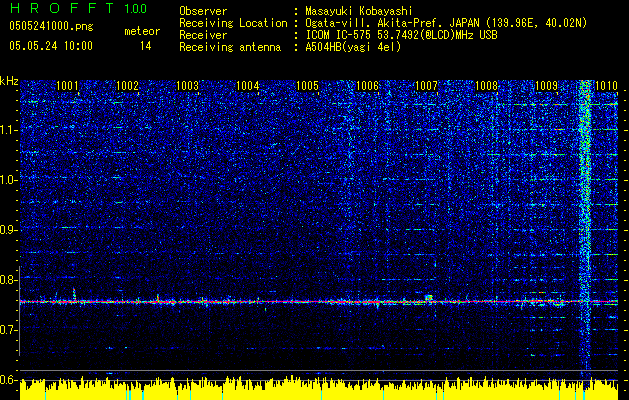
Task: Click the echo blob above the carrier at 1007
Action: [x=429, y=297]
